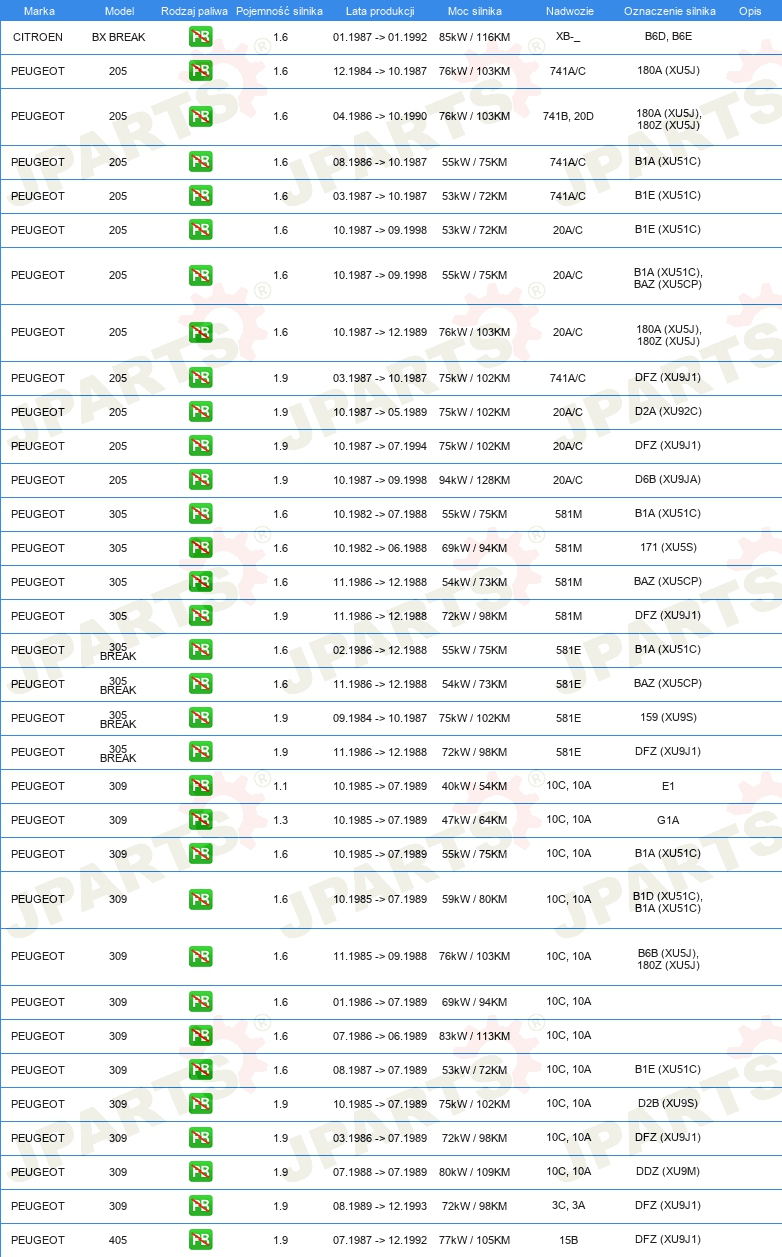Click fuel icon in Peugeot 405 row
The width and height of the screenshot is (782, 1257).
click(200, 1240)
